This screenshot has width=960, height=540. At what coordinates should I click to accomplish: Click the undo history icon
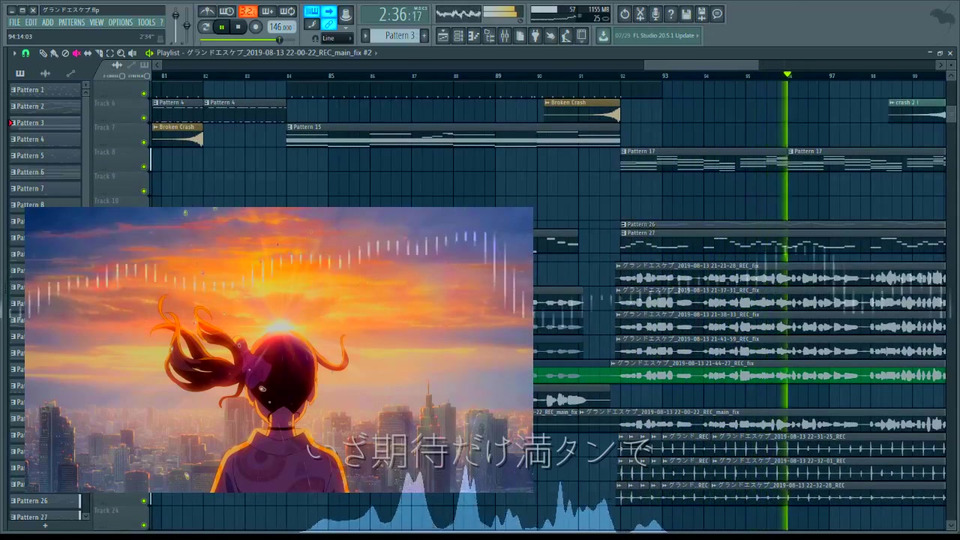(624, 13)
